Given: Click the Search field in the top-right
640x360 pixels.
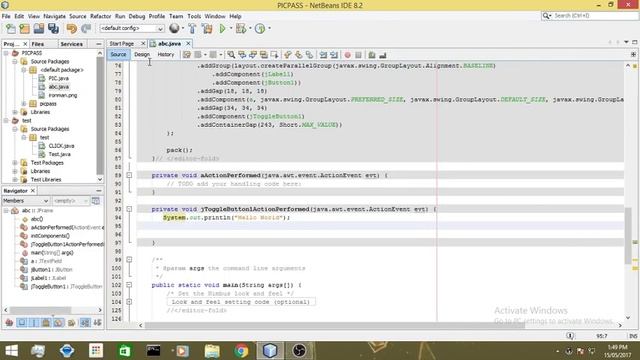Looking at the screenshot, I should pos(590,16).
